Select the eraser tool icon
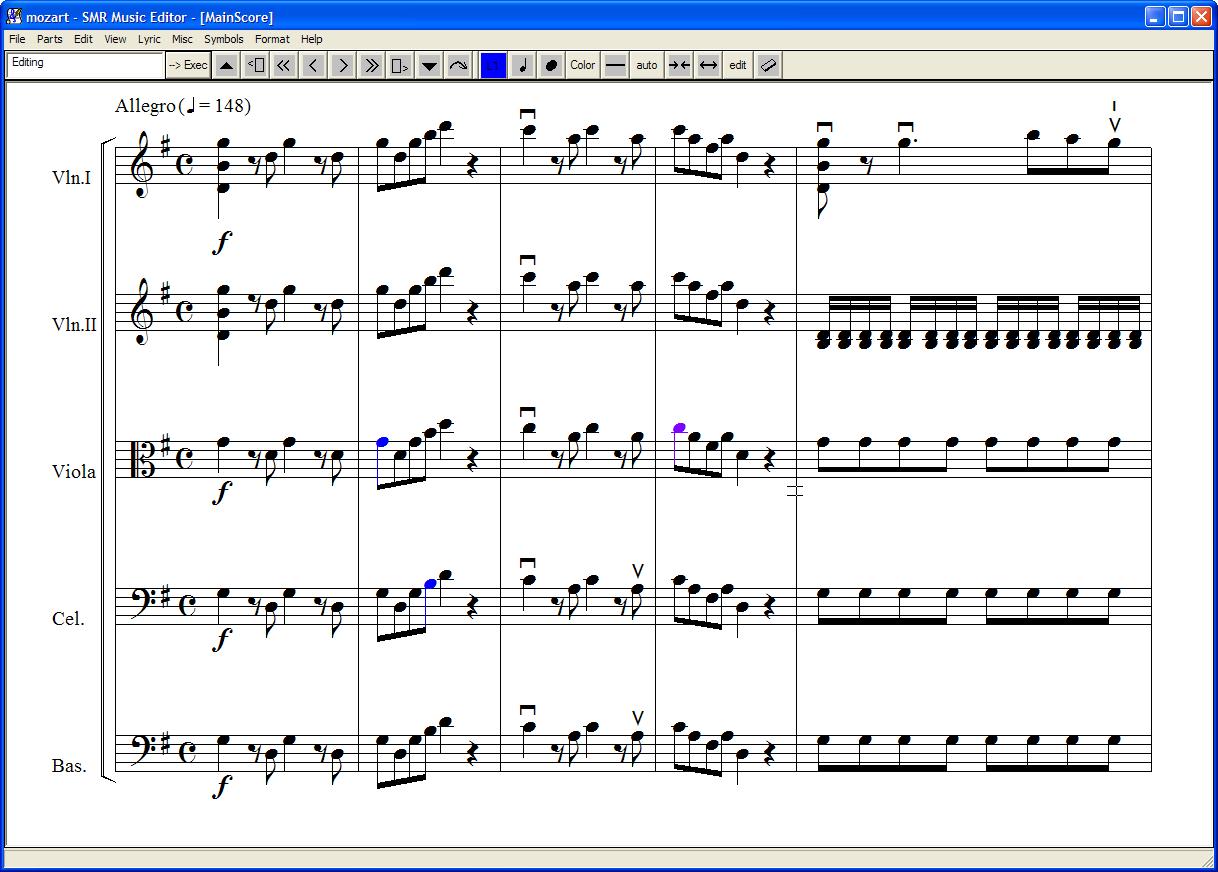This screenshot has width=1218, height=872. coord(768,65)
